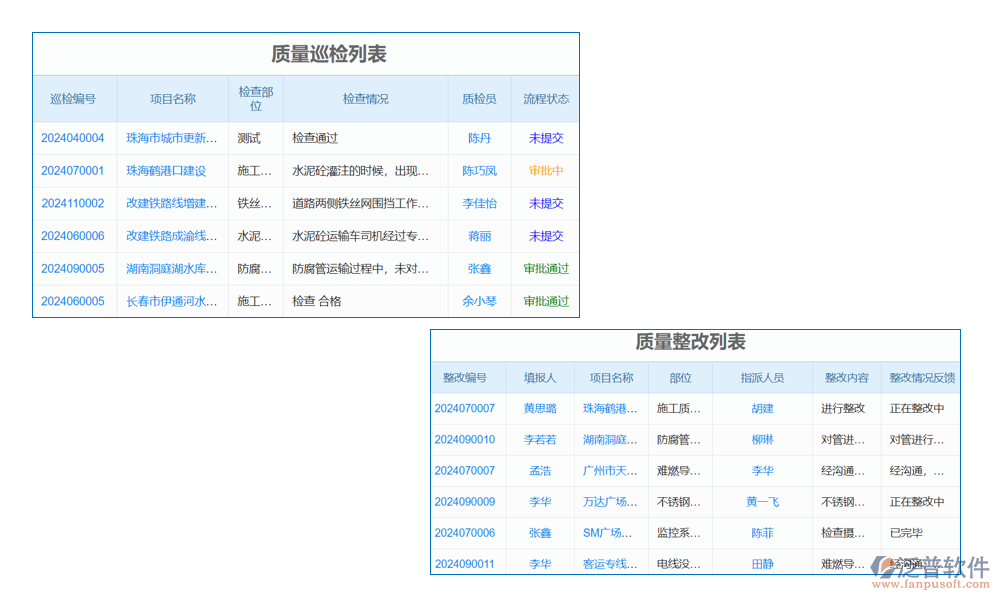
Task: Click the 已完毕 feedback cell
Action: (906, 533)
